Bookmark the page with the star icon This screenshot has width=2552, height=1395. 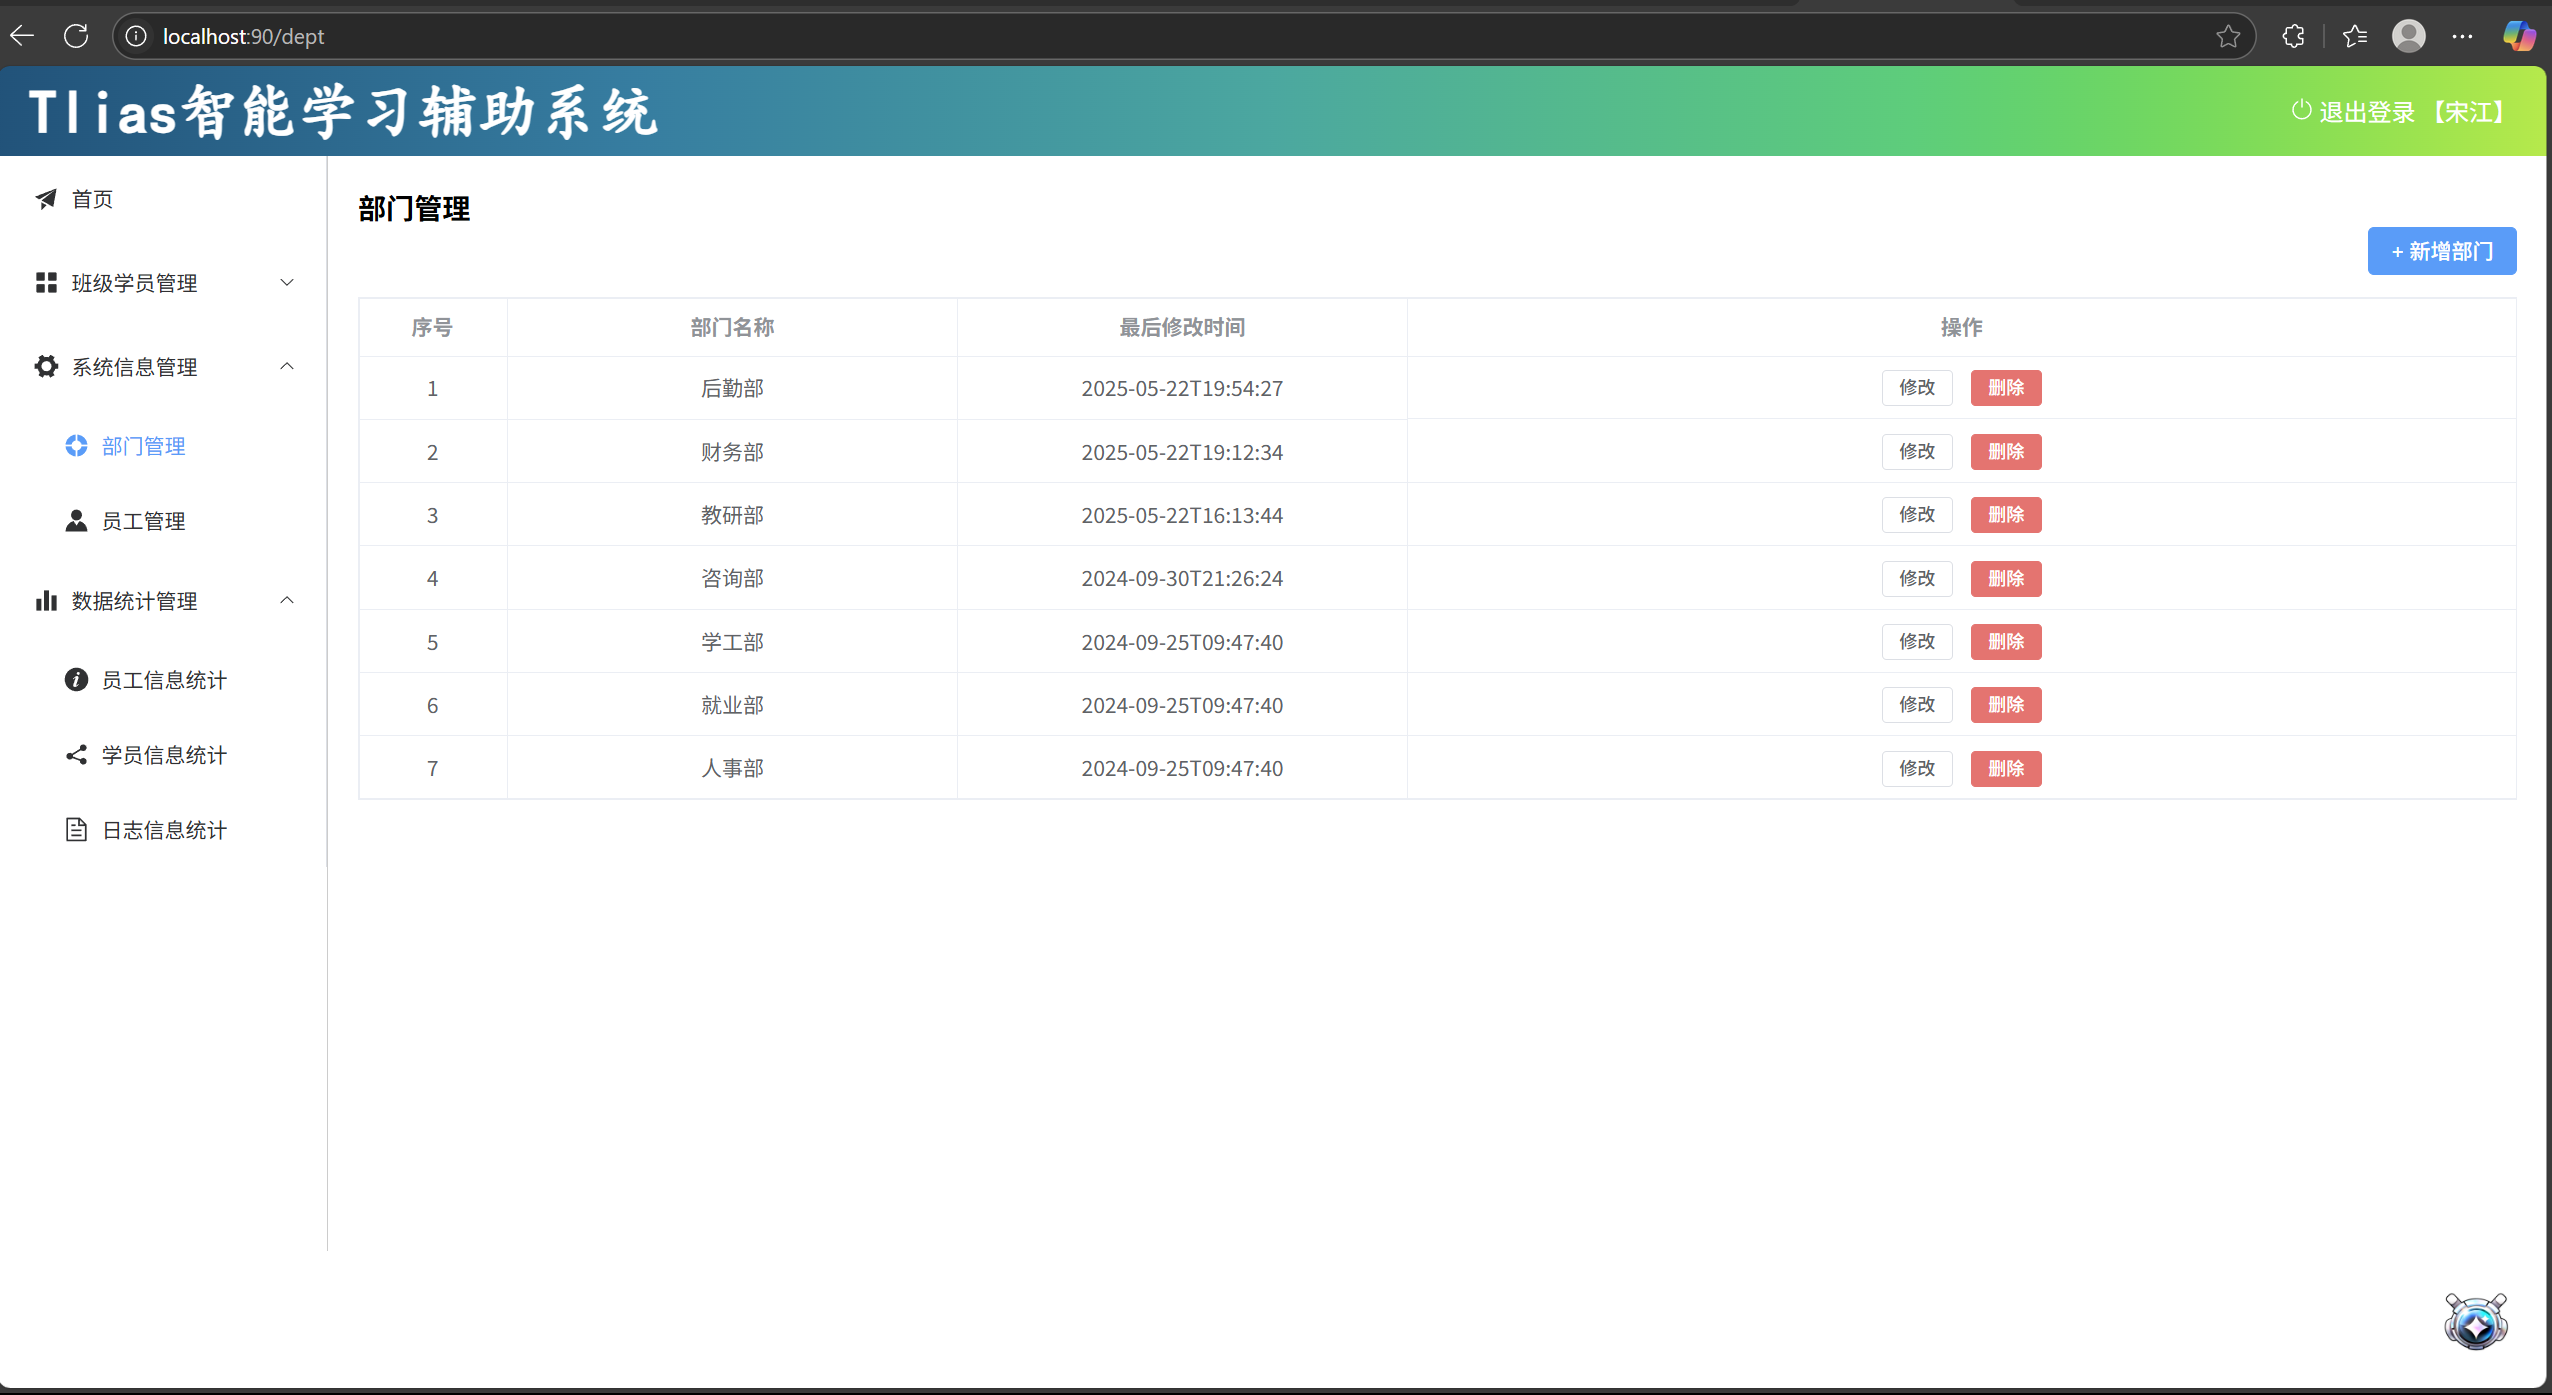coord(2228,37)
